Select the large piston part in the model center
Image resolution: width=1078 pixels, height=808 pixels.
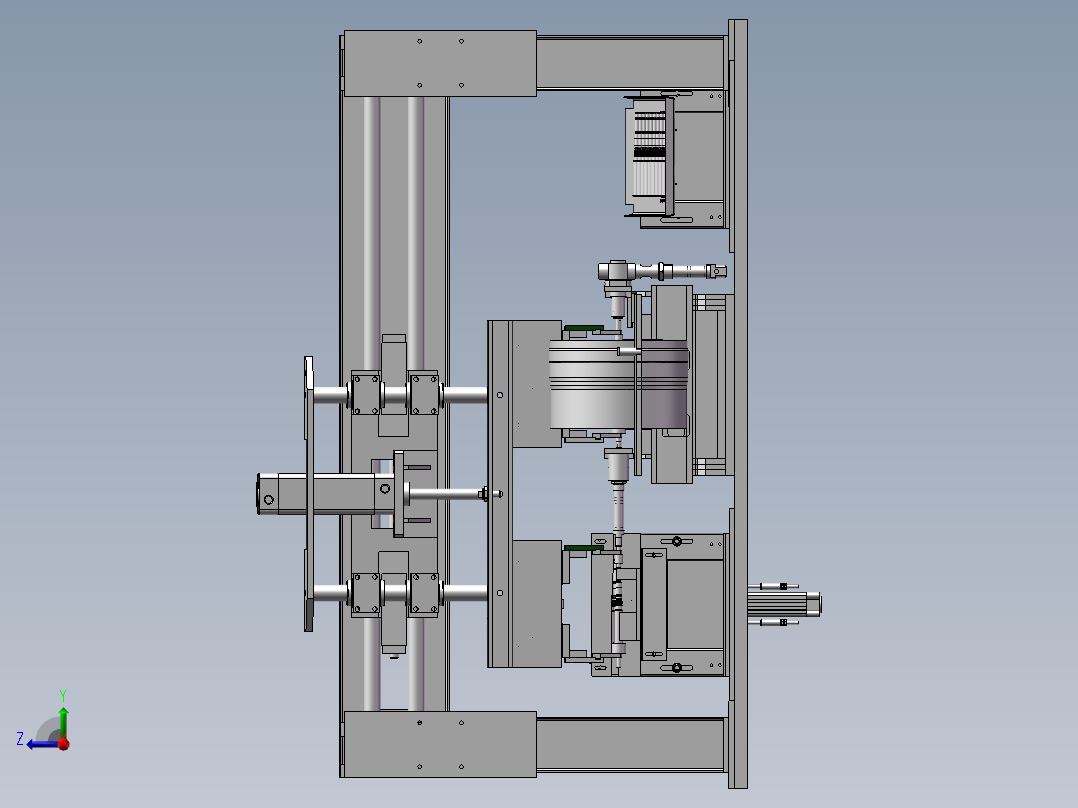point(619,385)
